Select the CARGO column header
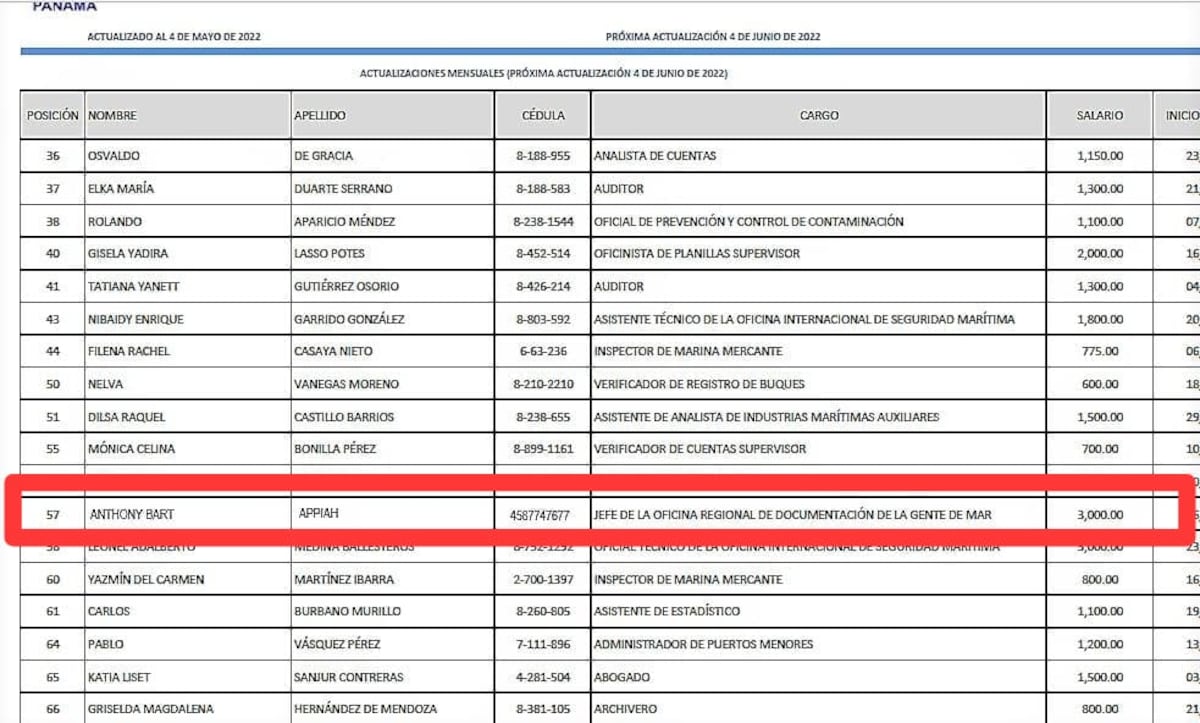 tap(818, 114)
